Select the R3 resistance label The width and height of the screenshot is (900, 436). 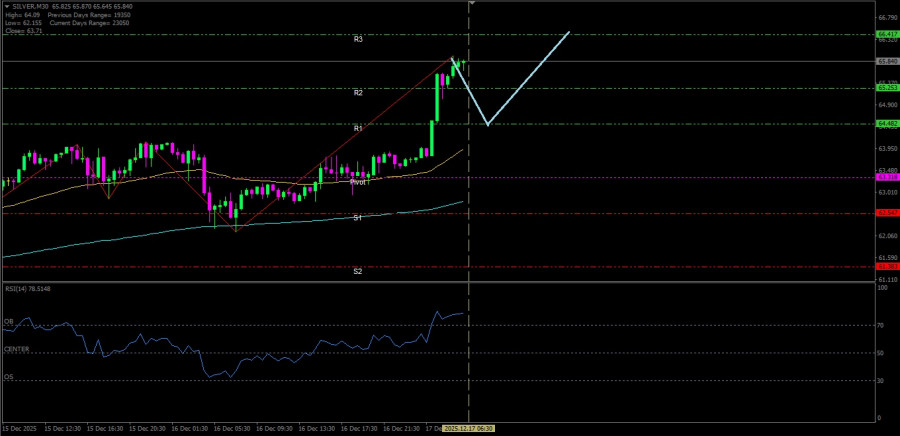click(358, 40)
